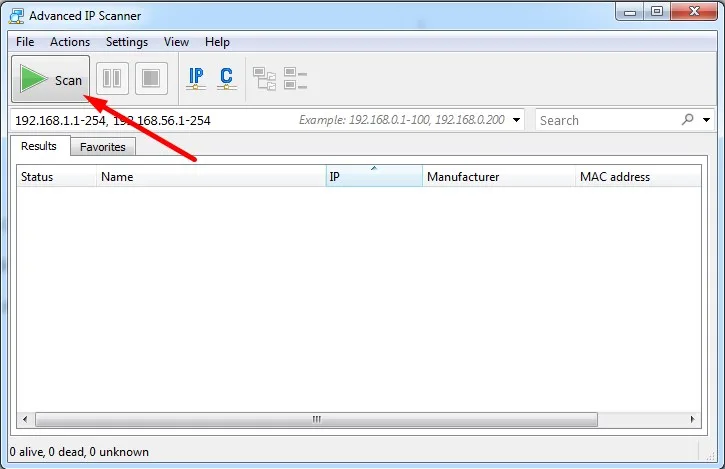Select the Results tab

[39, 146]
